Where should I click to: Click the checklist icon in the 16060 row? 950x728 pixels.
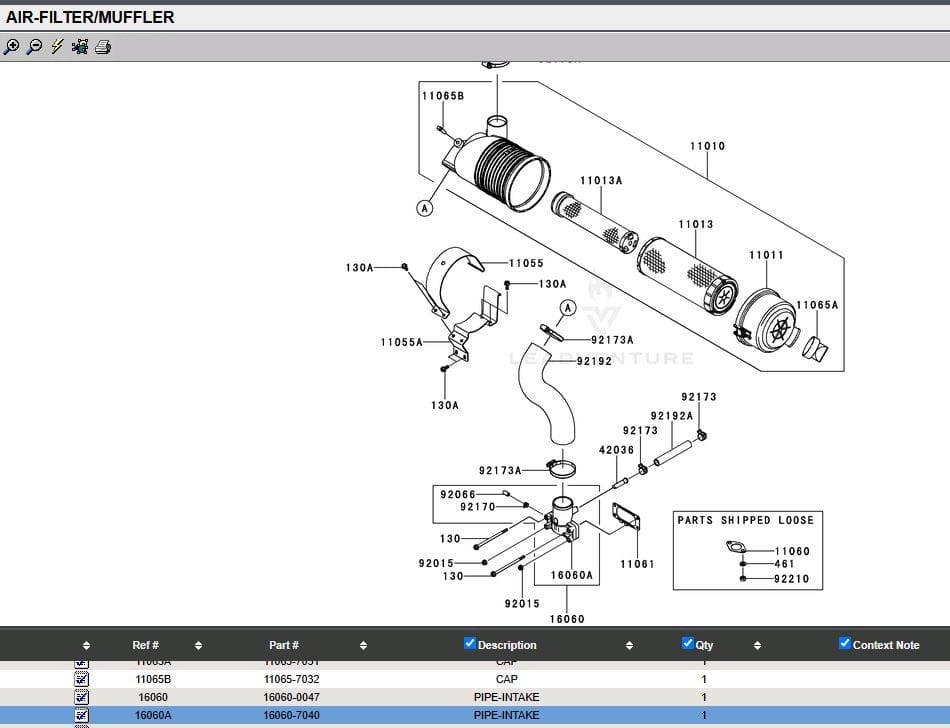(82, 697)
